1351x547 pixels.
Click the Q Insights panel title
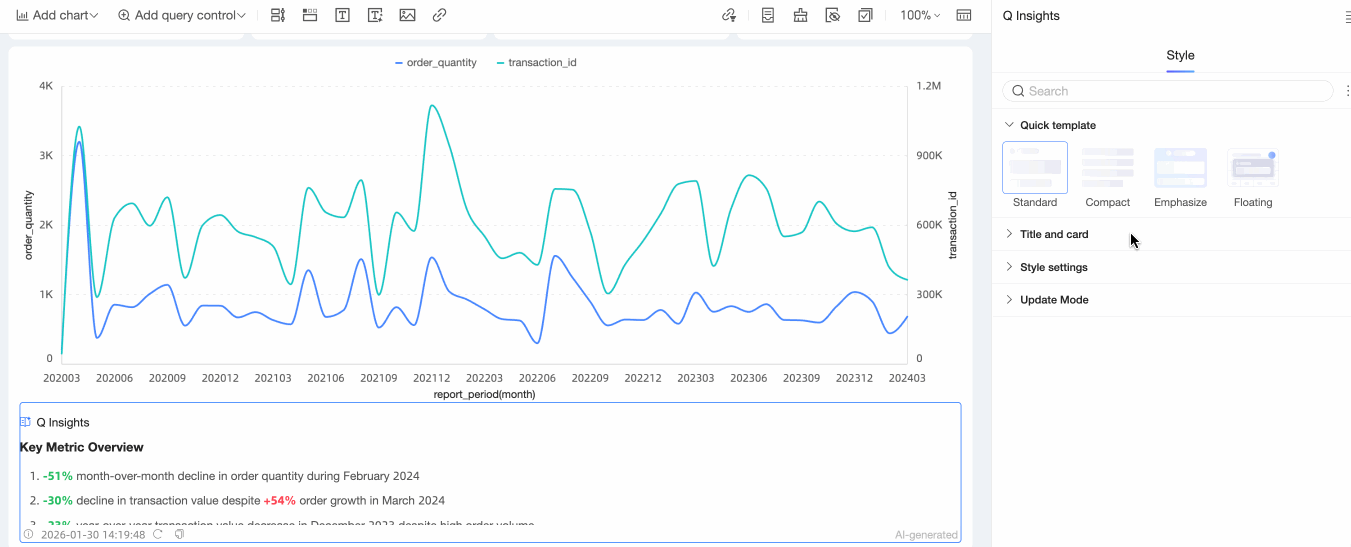1031,16
